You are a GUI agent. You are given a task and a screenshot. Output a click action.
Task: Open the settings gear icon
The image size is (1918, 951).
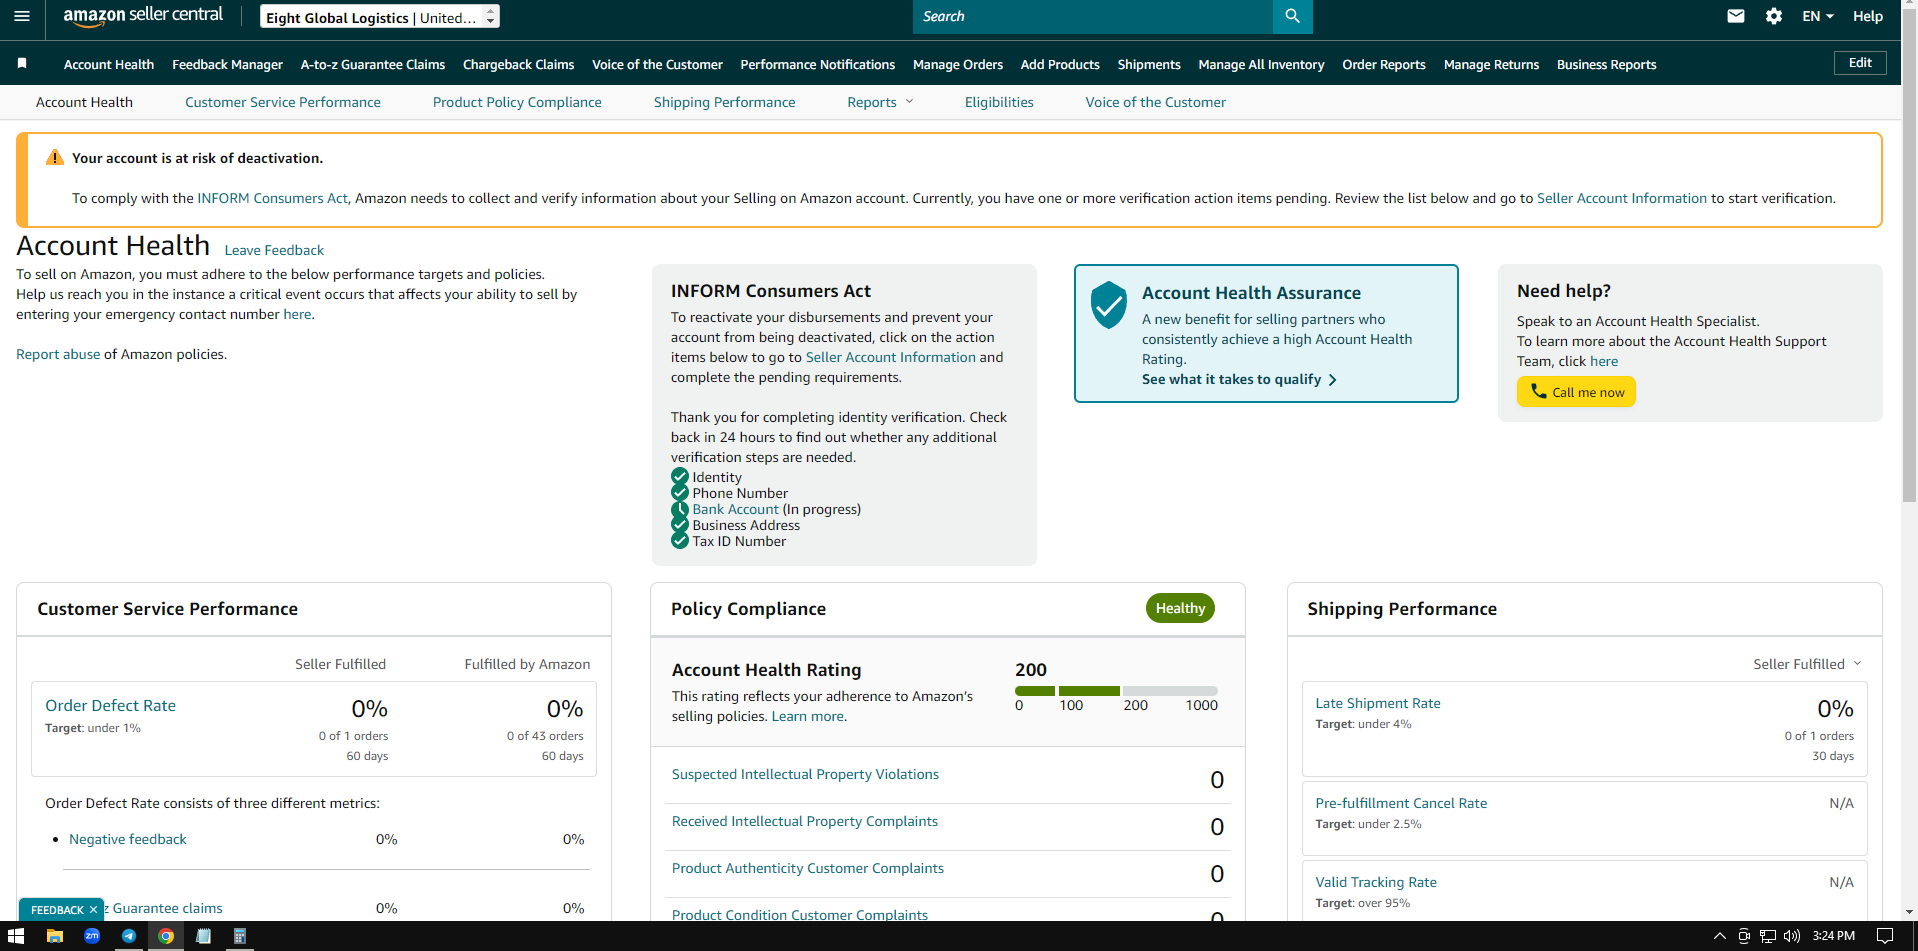point(1774,16)
